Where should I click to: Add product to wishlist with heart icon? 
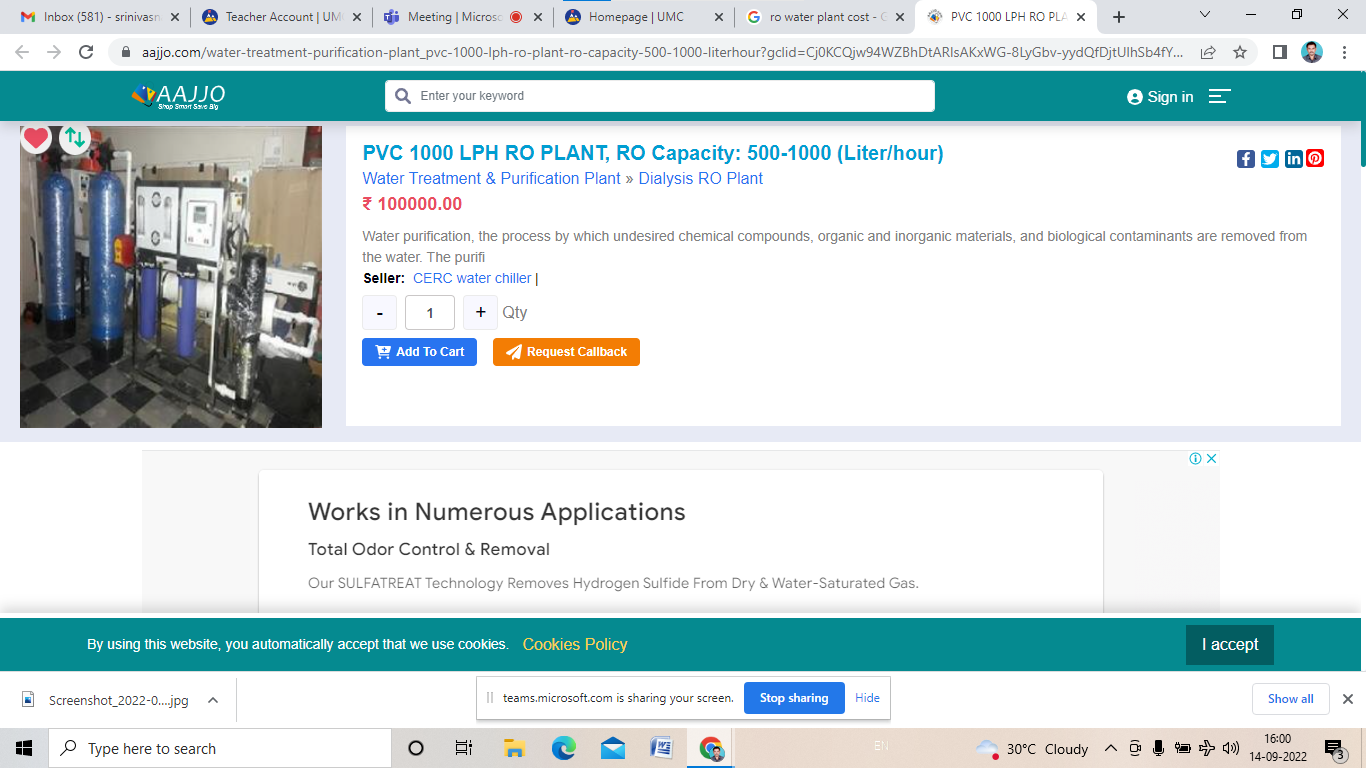tap(36, 138)
